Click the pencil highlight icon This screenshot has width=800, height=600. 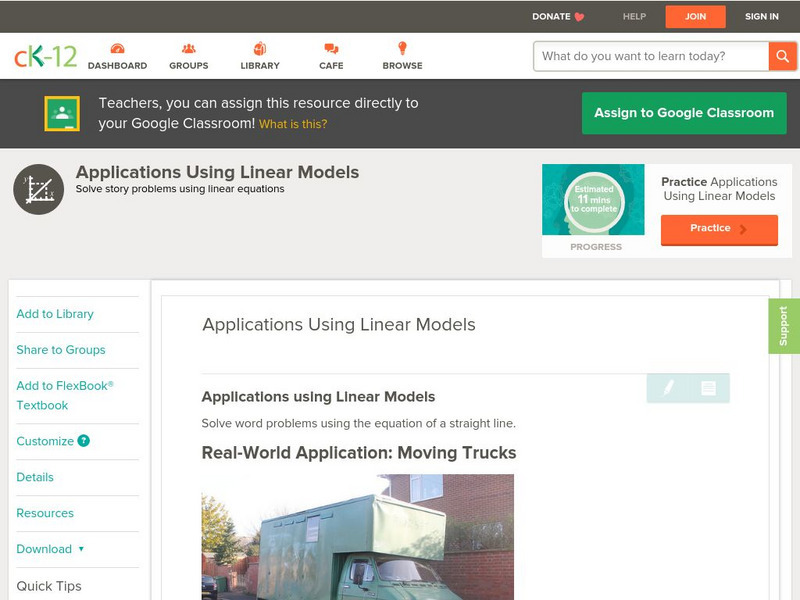[x=668, y=388]
